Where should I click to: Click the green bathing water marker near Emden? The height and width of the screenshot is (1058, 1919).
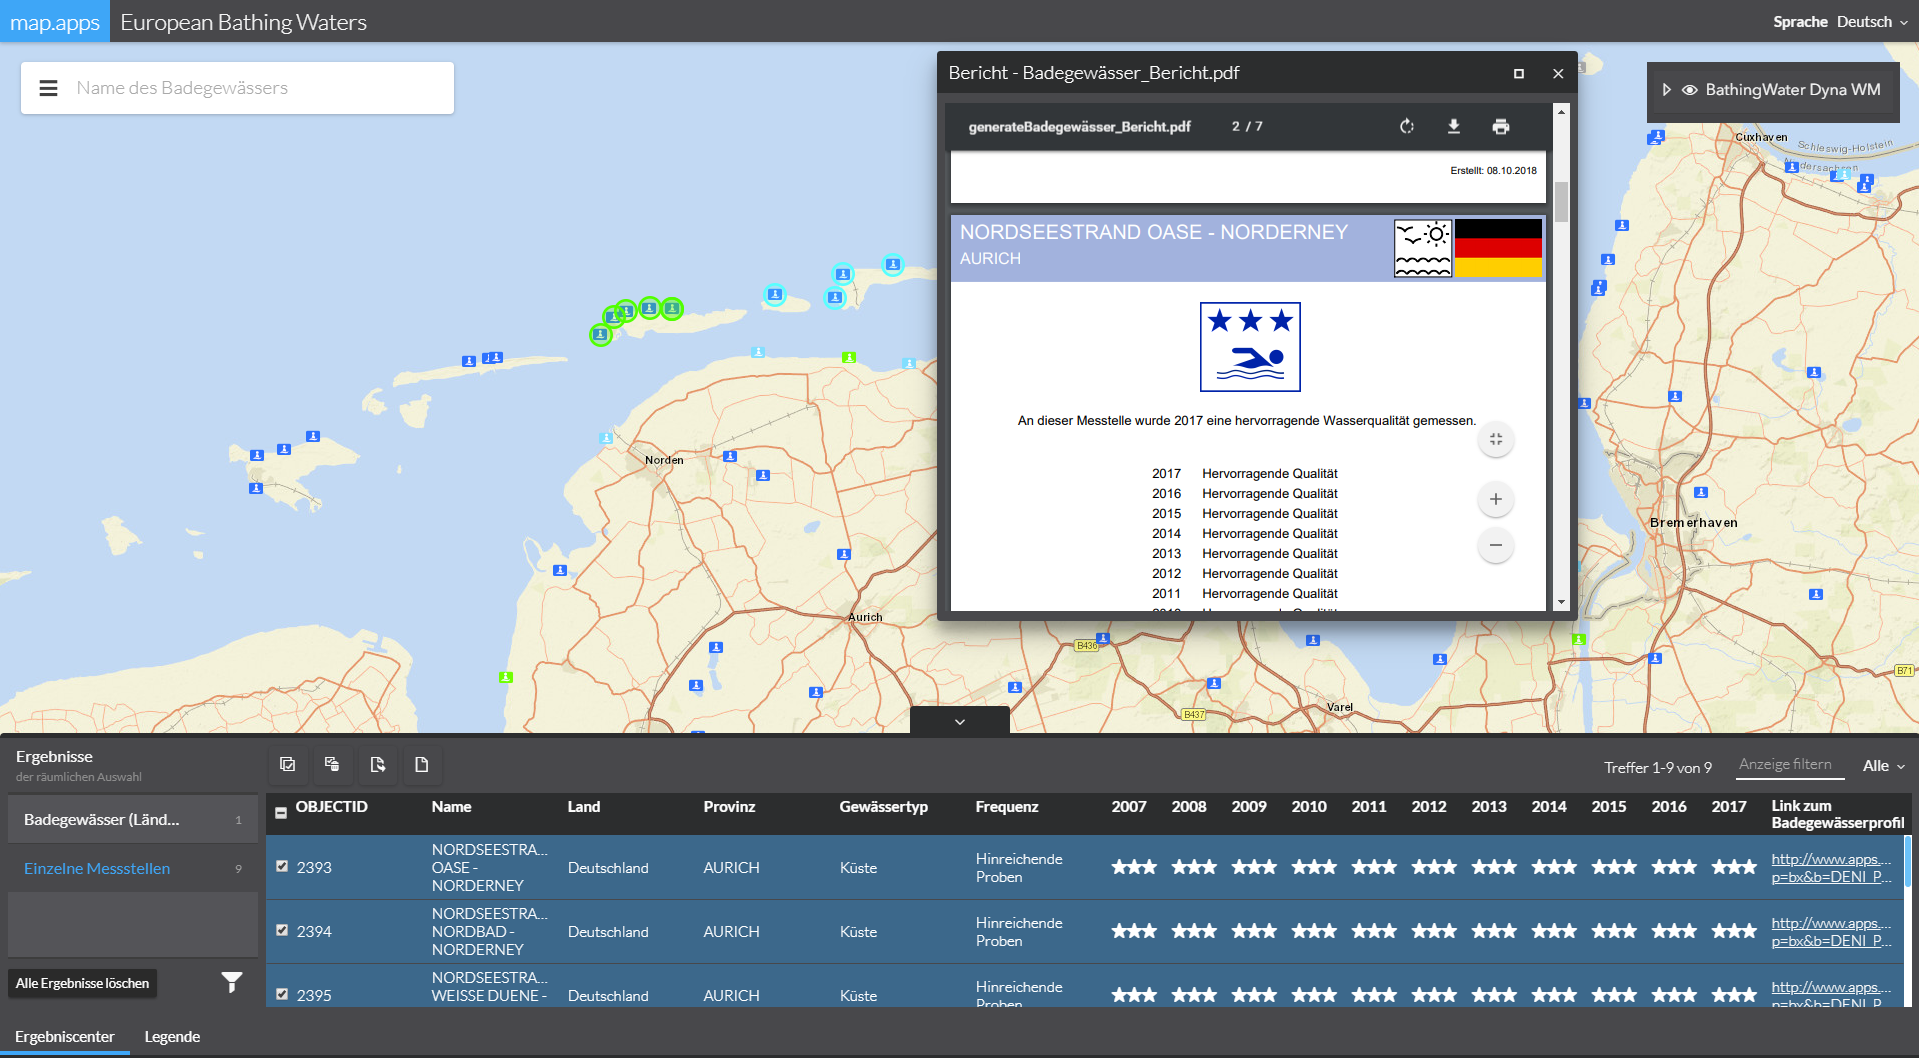coord(506,677)
